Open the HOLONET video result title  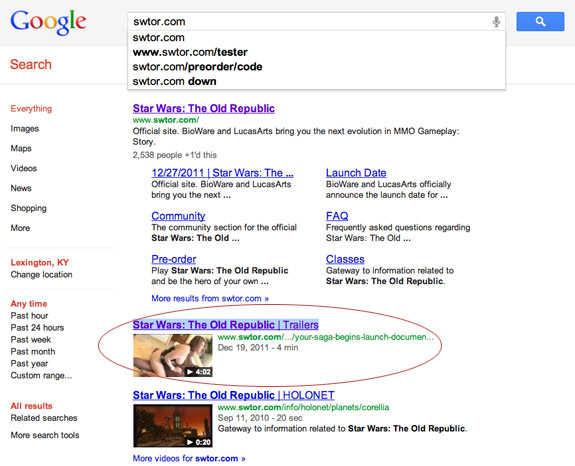[x=234, y=395]
